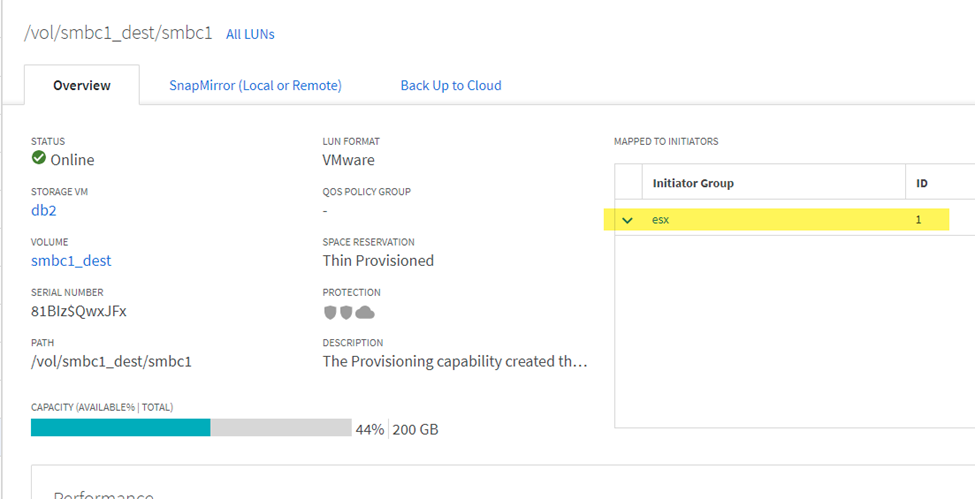Click the second shield protection icon

(346, 312)
